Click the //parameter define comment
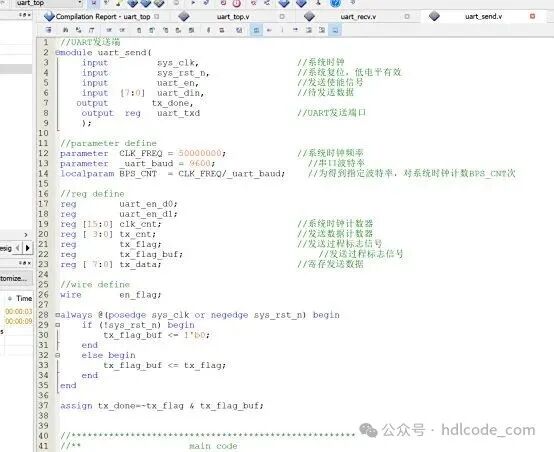 point(108,143)
